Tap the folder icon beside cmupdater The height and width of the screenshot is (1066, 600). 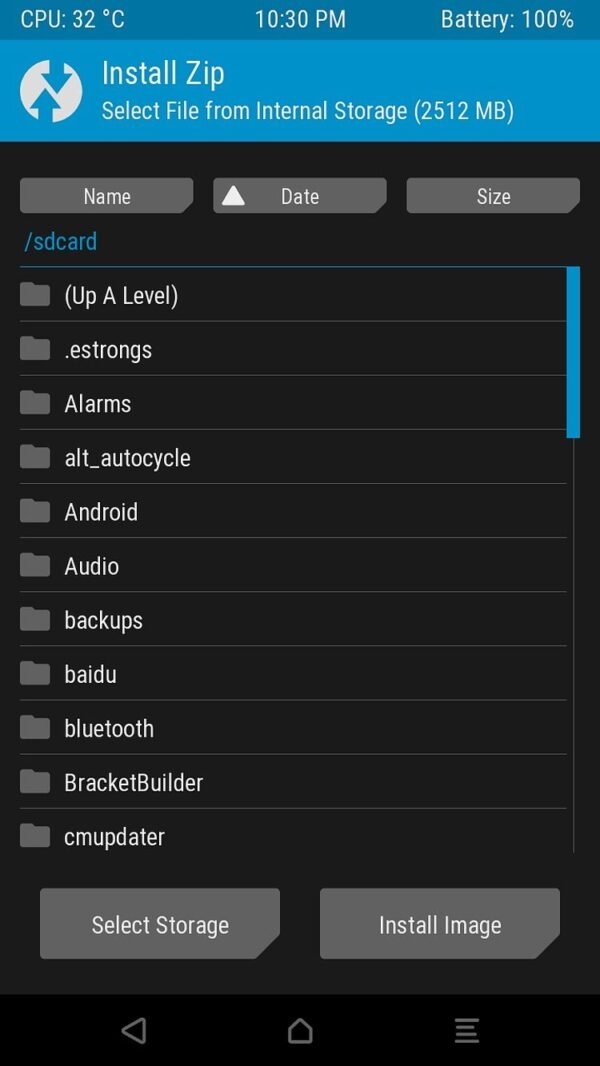pos(35,835)
